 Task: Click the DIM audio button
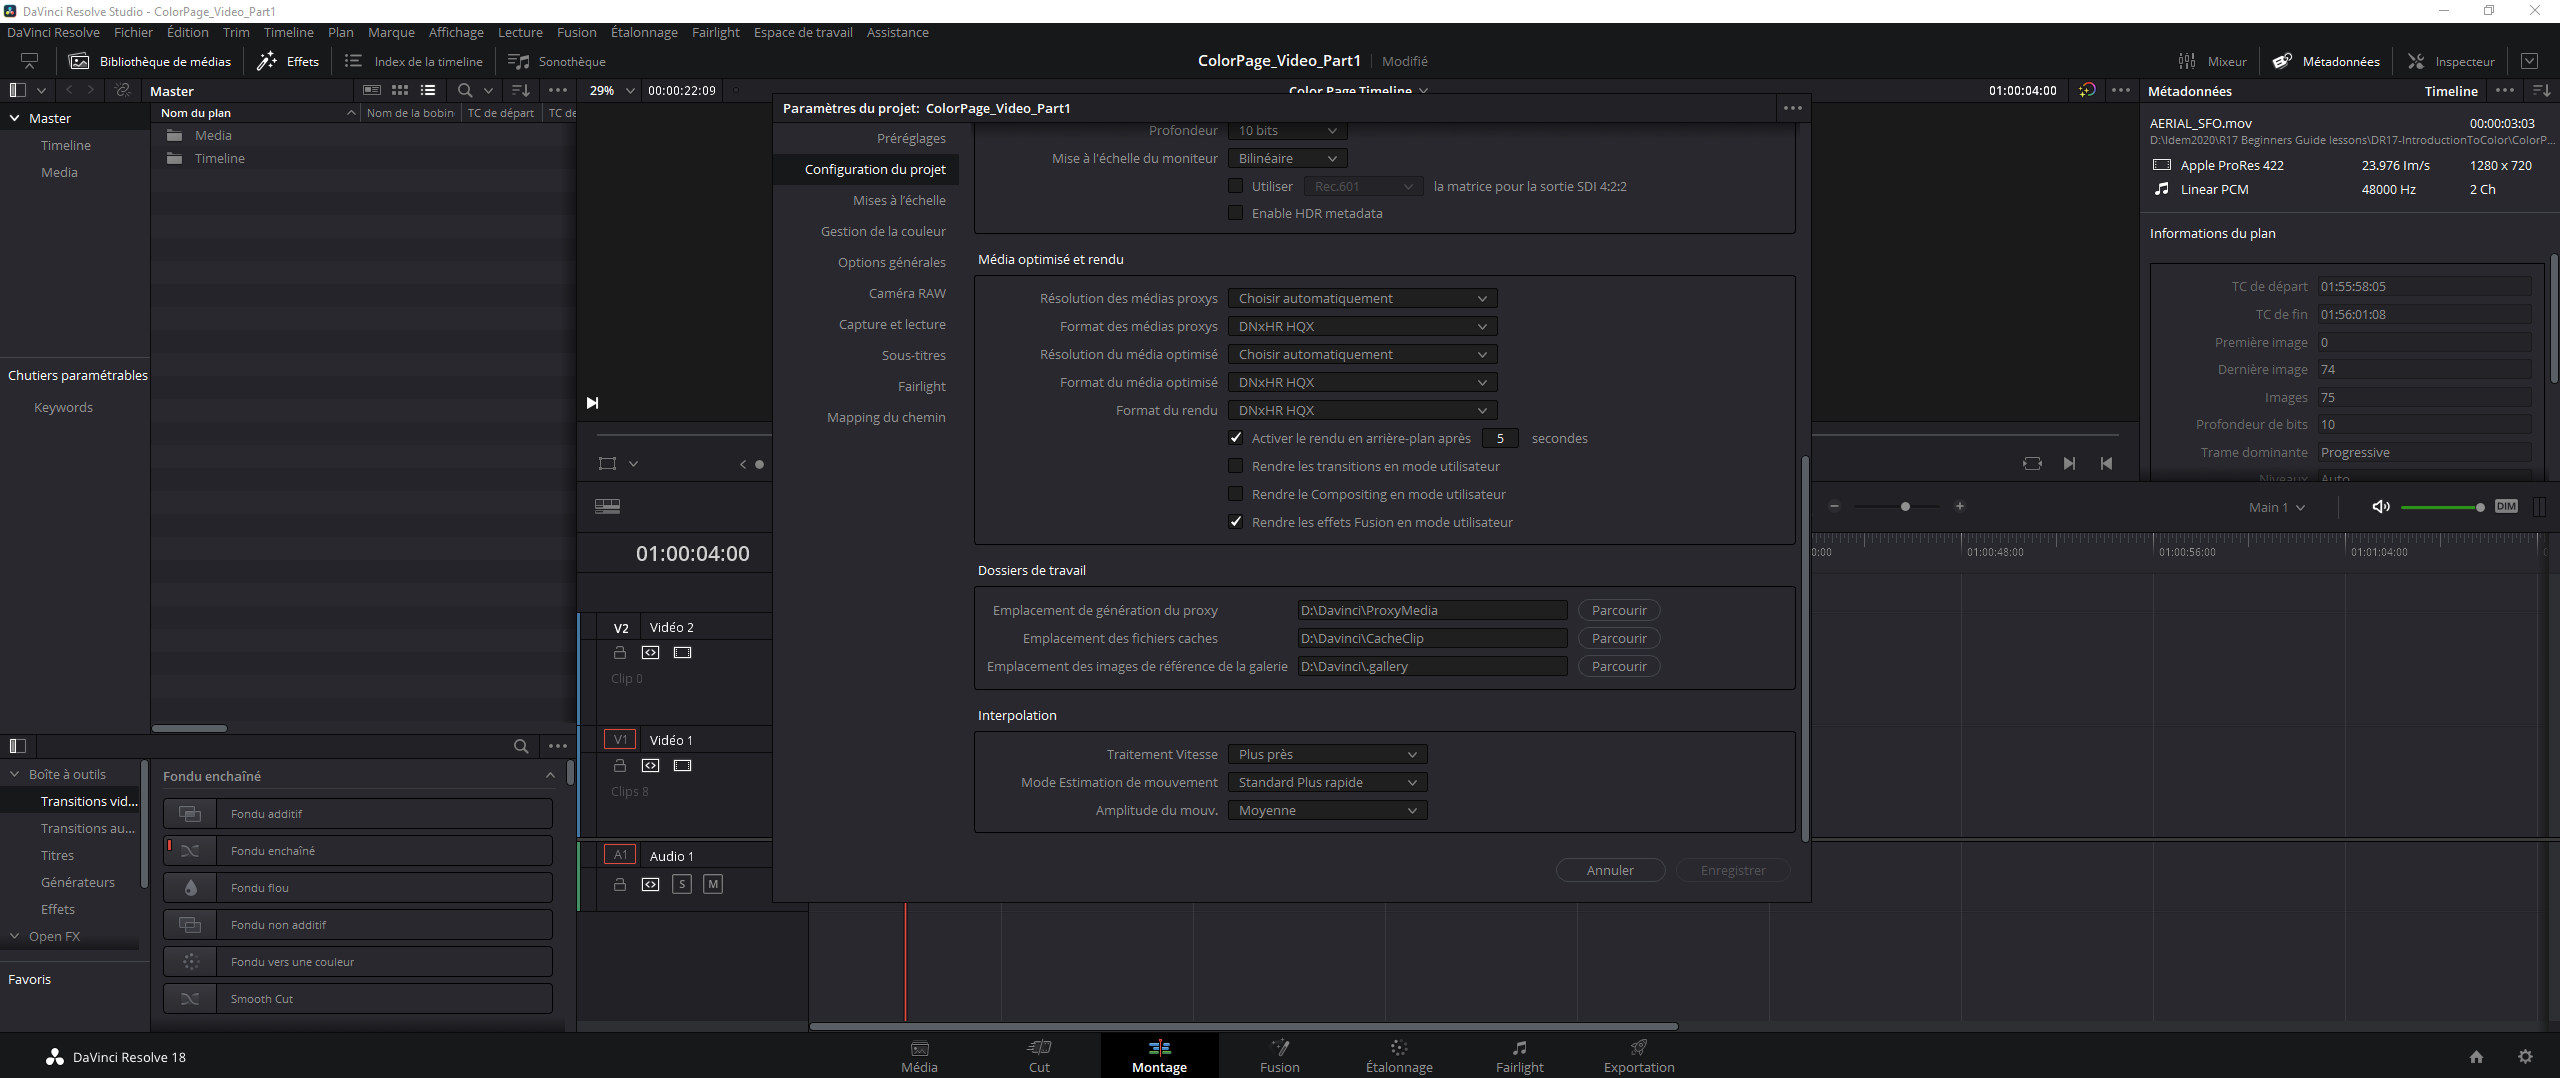pyautogui.click(x=2505, y=506)
